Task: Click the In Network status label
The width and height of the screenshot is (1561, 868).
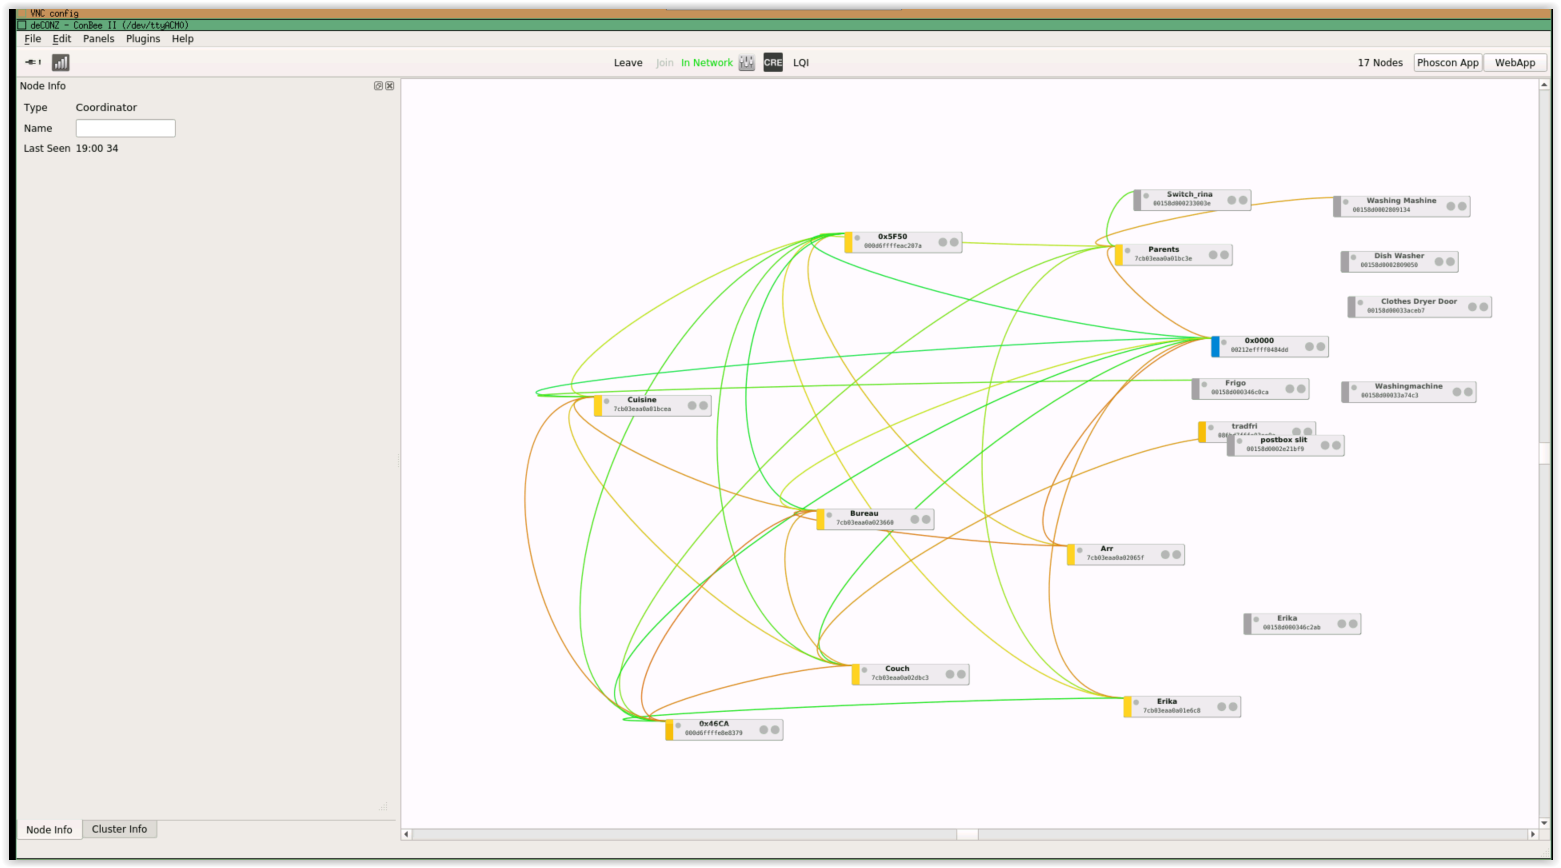Action: tap(707, 62)
